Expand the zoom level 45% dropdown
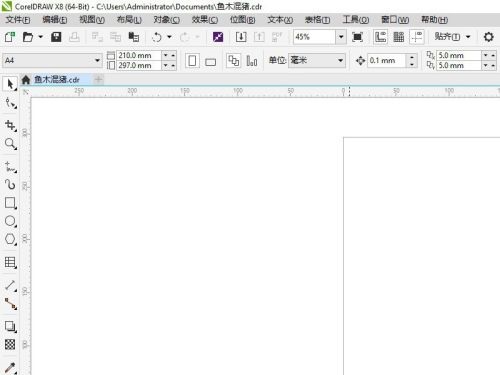This screenshot has height=375, width=500. tap(341, 37)
